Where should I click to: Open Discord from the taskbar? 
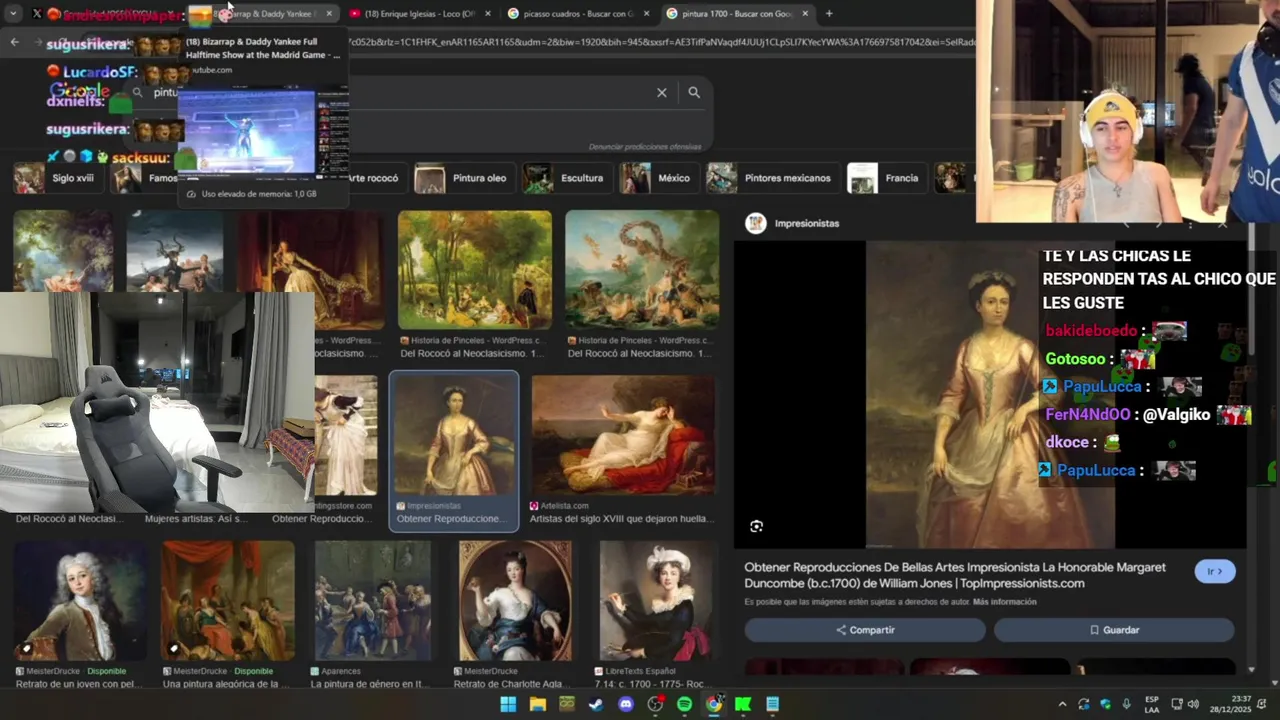[626, 704]
